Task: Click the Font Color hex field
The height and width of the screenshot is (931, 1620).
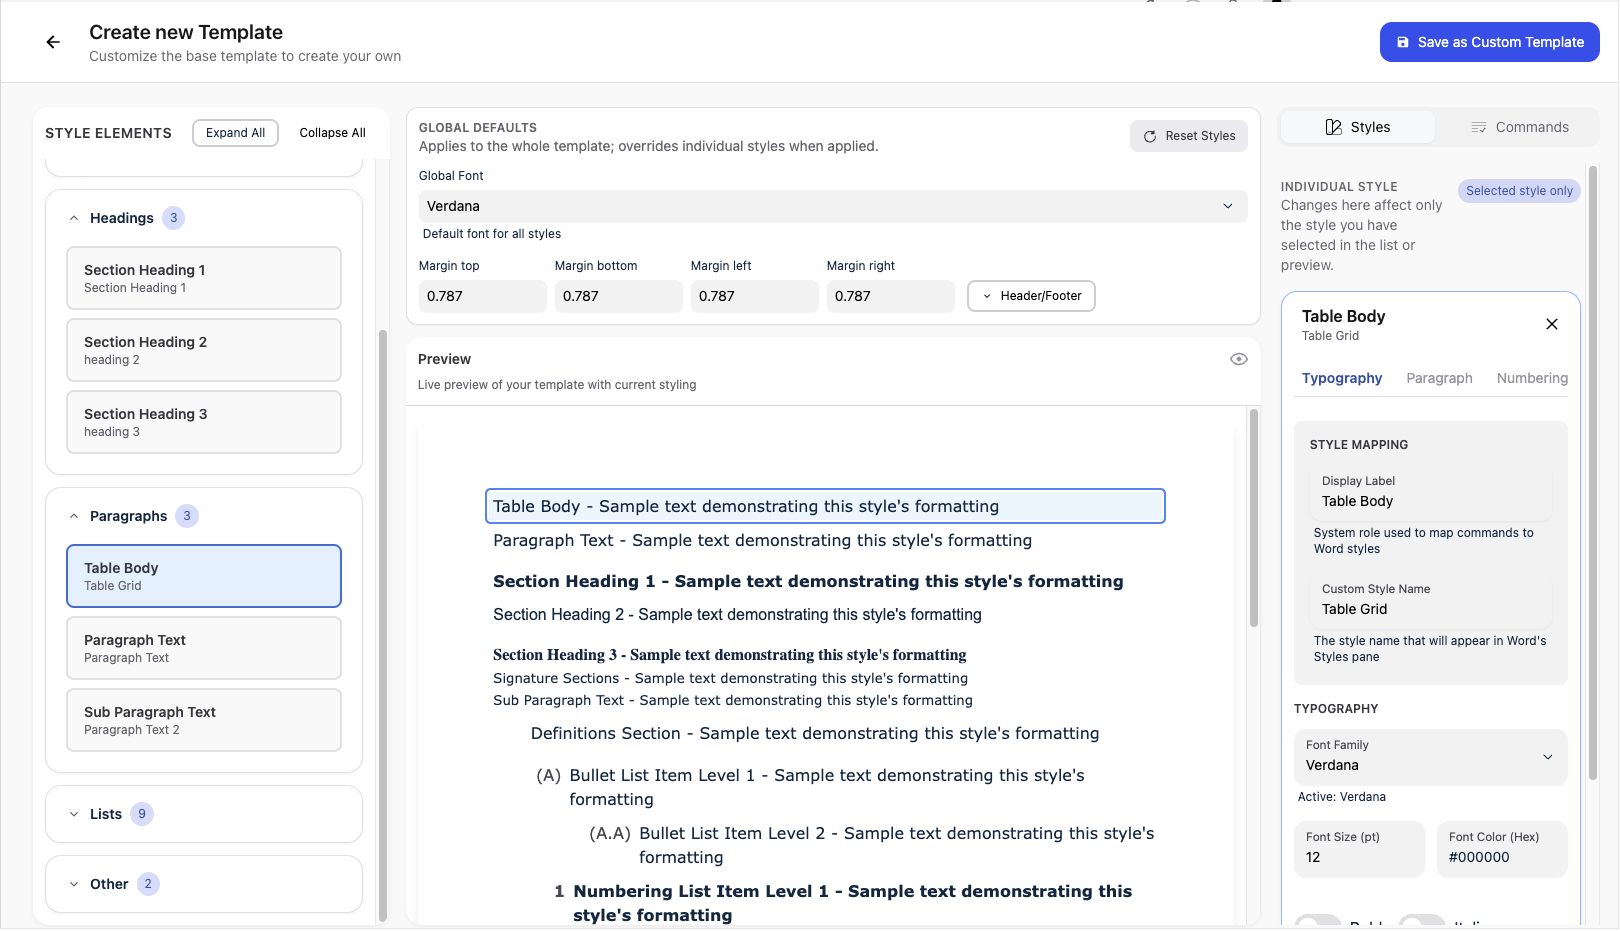Action: click(x=1501, y=857)
